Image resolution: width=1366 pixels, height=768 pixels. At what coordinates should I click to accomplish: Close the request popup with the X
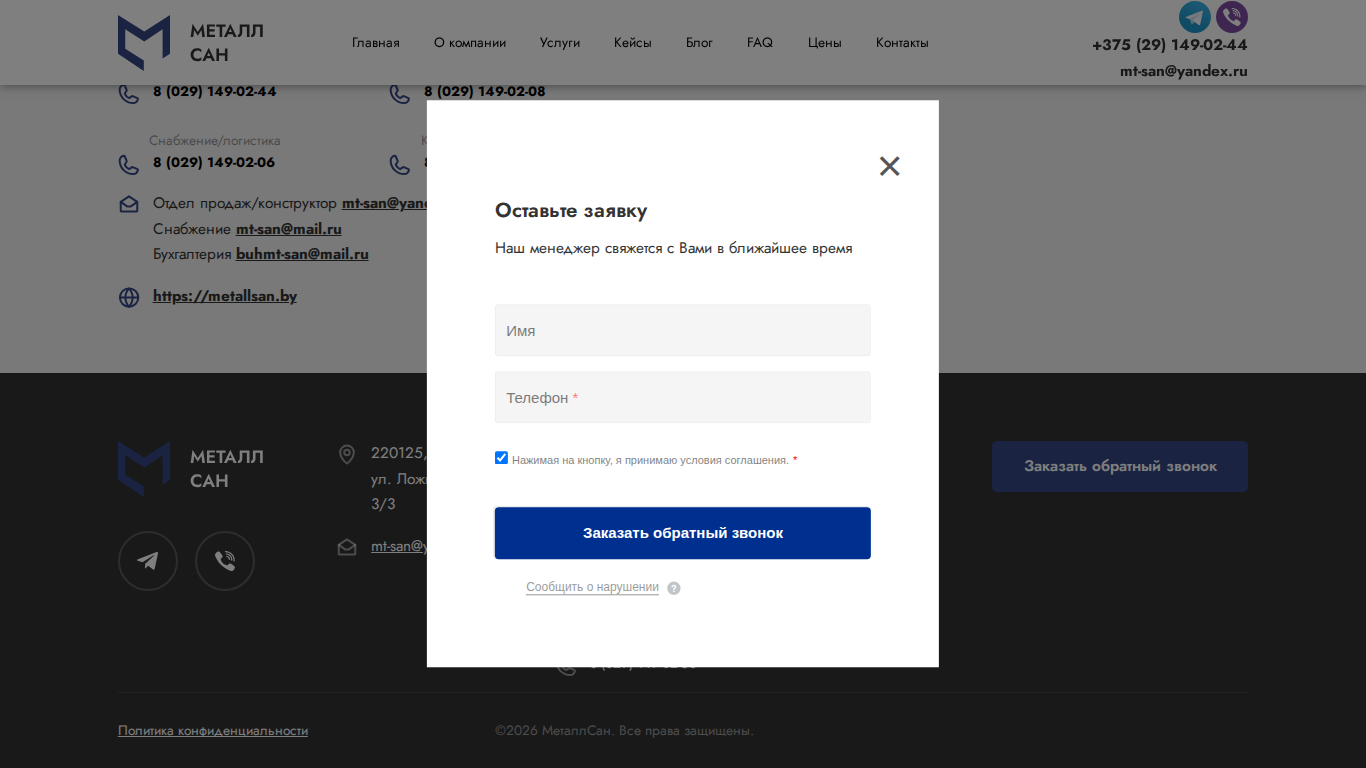[890, 166]
